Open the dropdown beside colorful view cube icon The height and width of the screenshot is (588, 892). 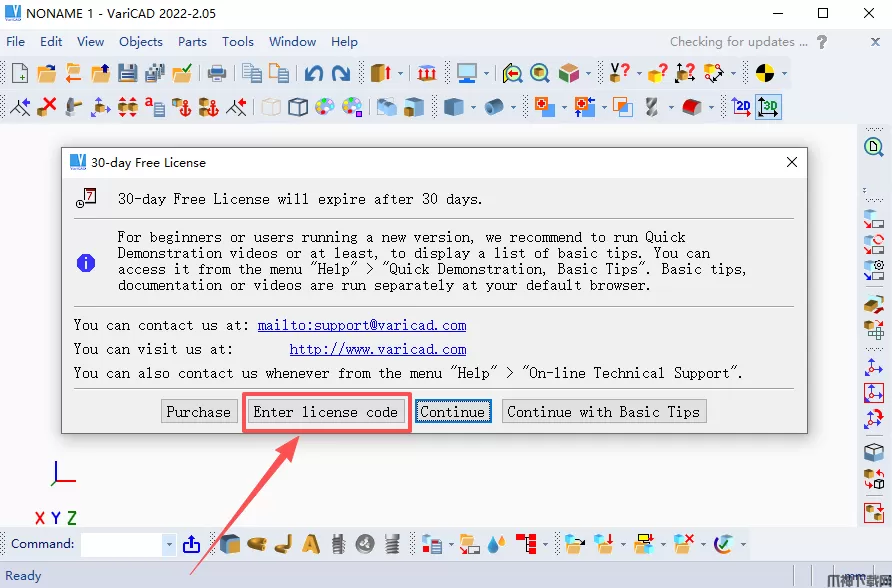[x=588, y=73]
